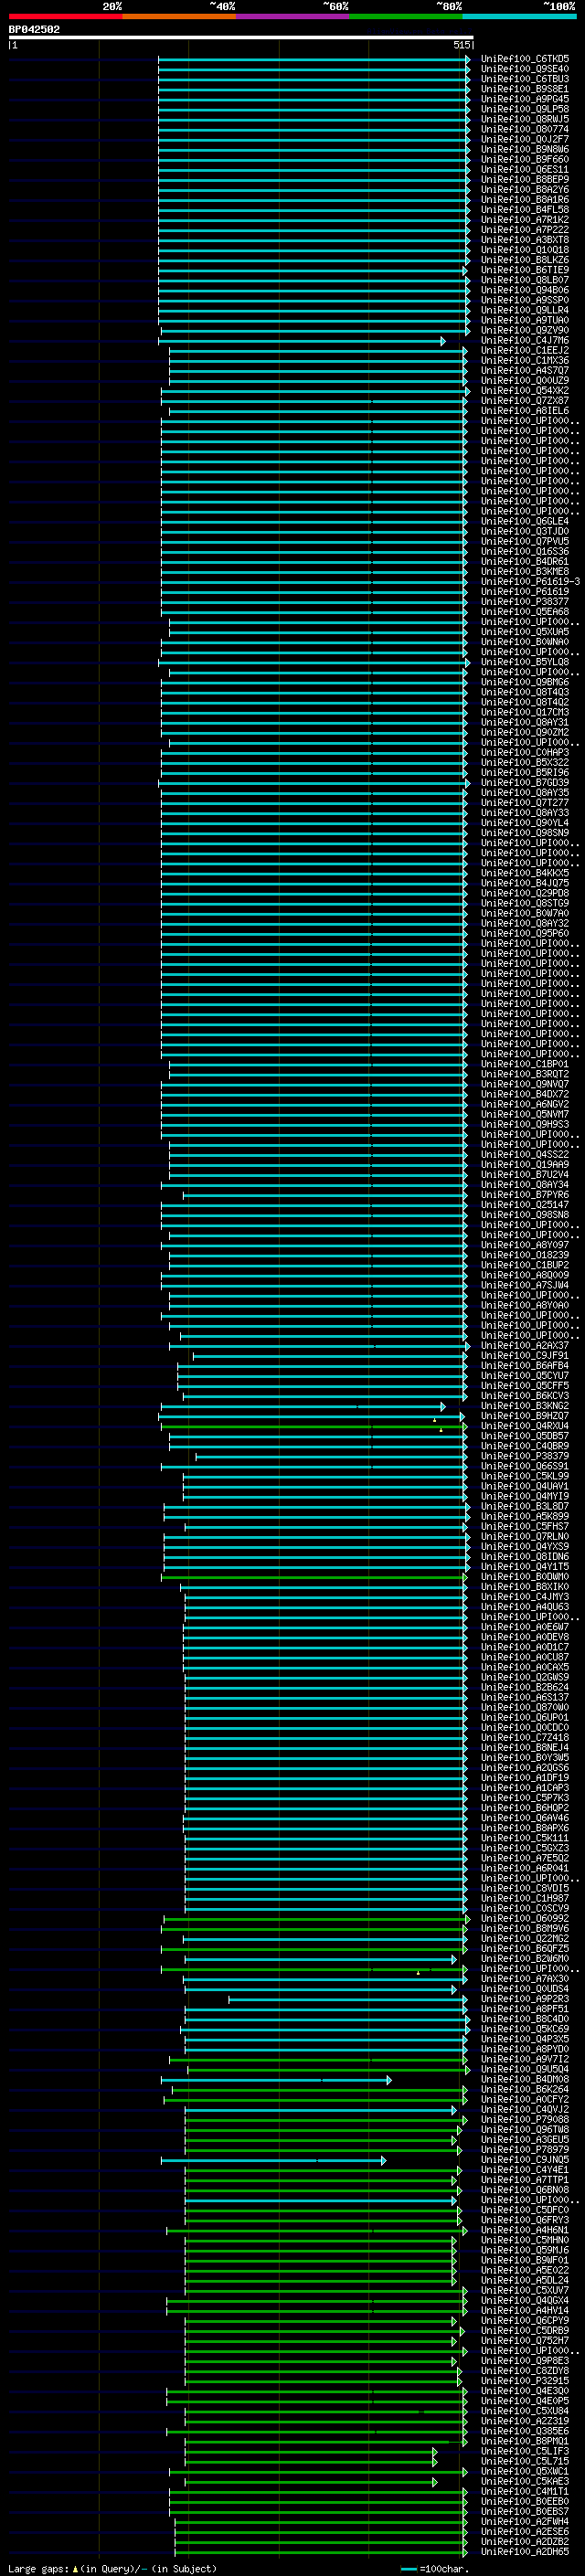Open hit UniRef100_A9PG45

tap(524, 99)
